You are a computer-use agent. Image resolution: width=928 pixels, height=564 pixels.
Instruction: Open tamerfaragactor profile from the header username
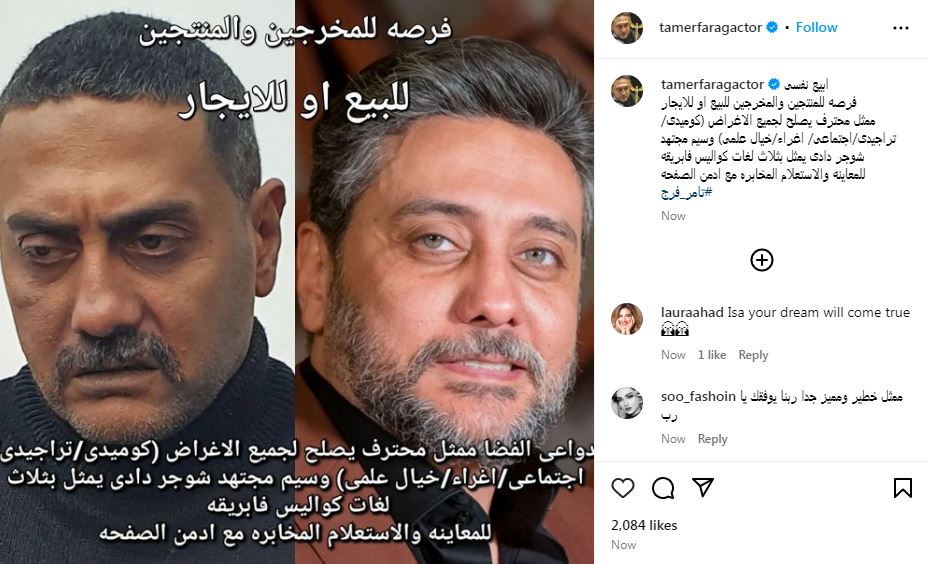(710, 27)
